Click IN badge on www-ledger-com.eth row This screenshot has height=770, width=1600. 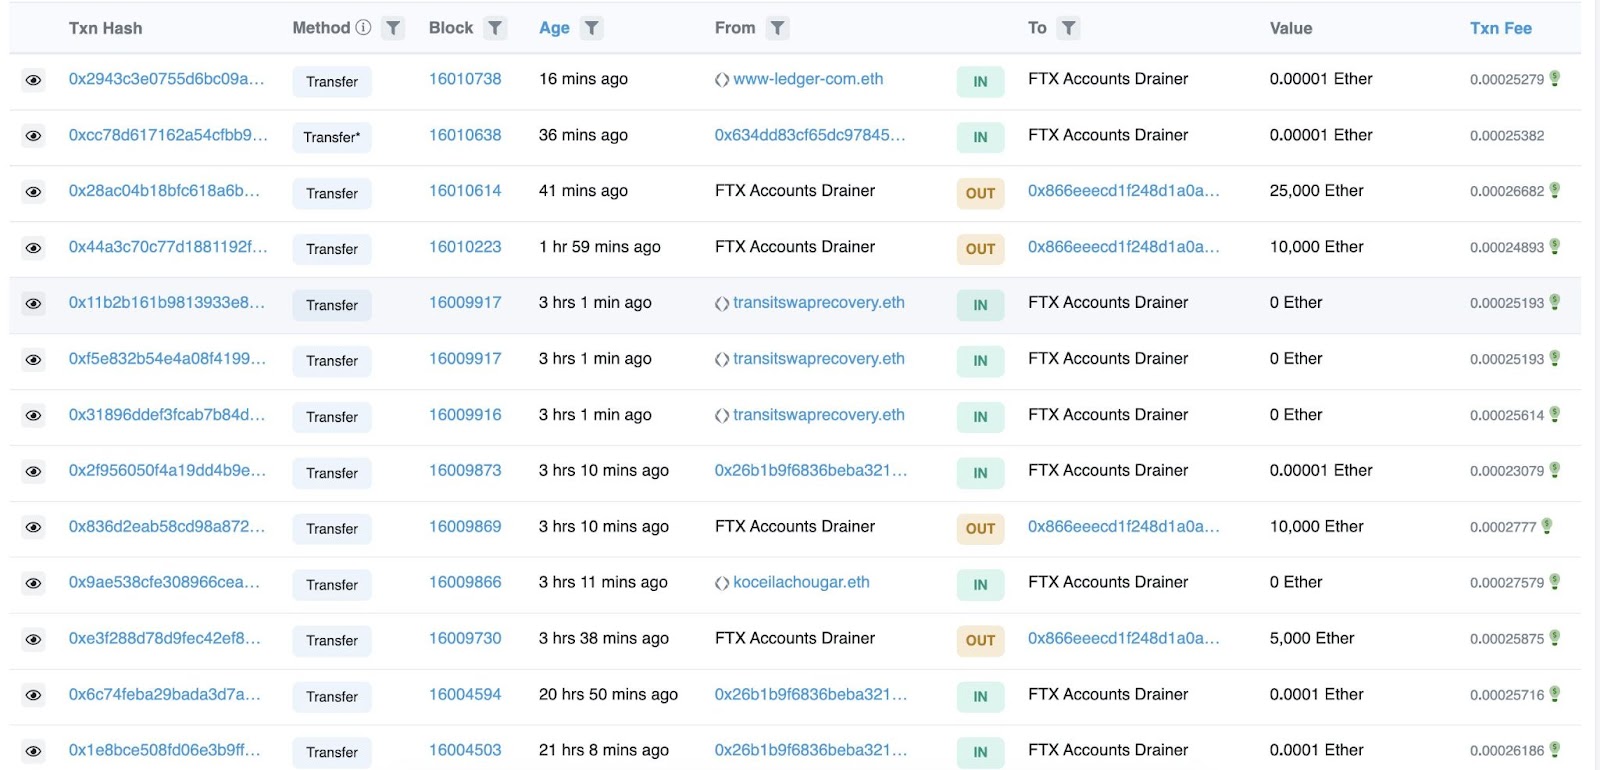[x=980, y=81]
